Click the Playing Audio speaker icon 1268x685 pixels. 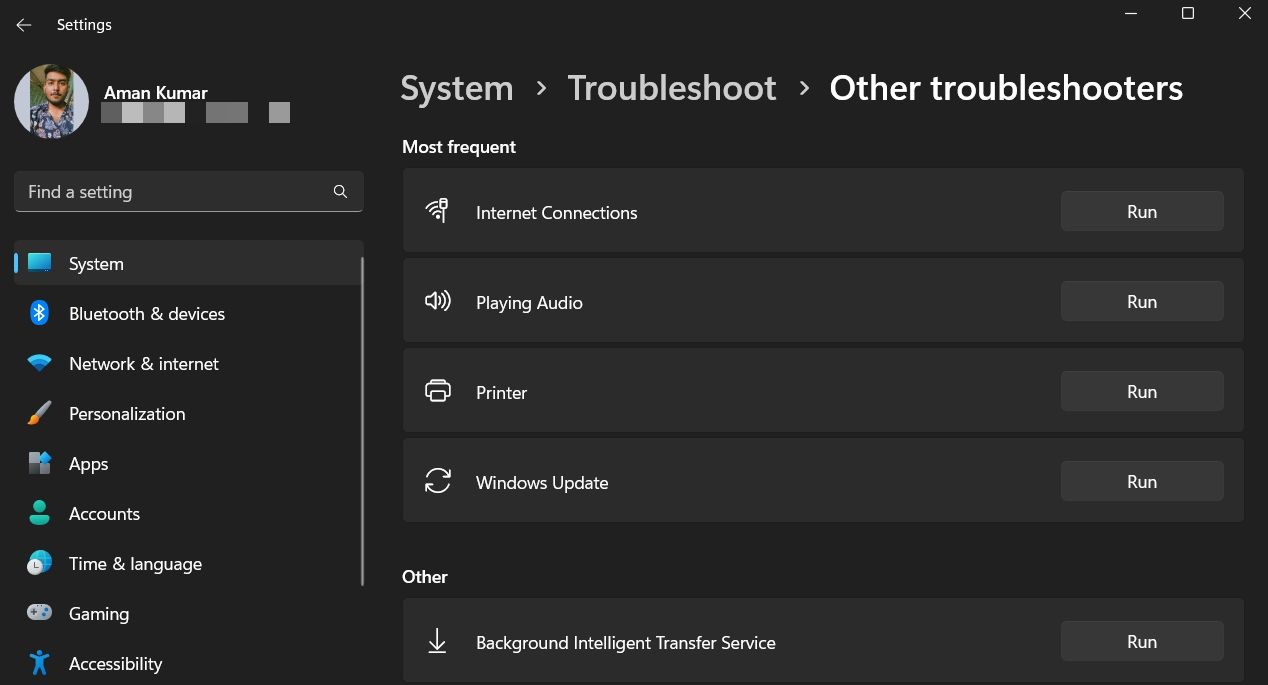(x=437, y=301)
